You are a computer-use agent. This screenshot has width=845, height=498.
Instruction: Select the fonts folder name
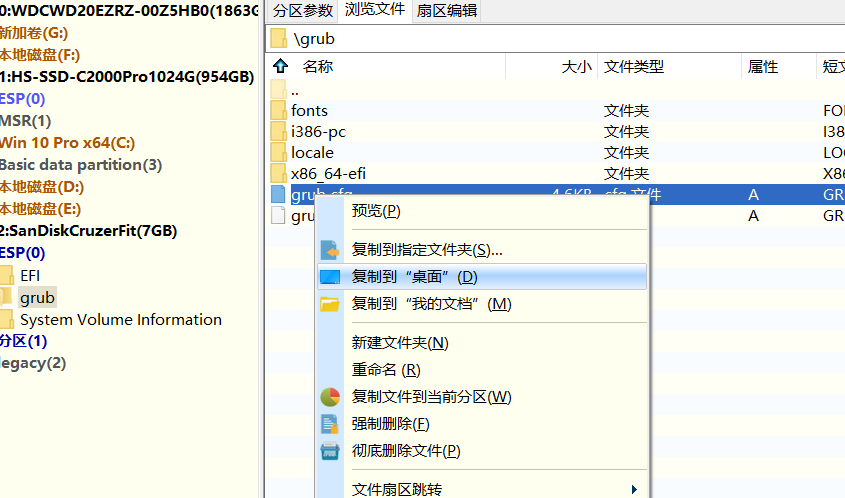[x=309, y=110]
